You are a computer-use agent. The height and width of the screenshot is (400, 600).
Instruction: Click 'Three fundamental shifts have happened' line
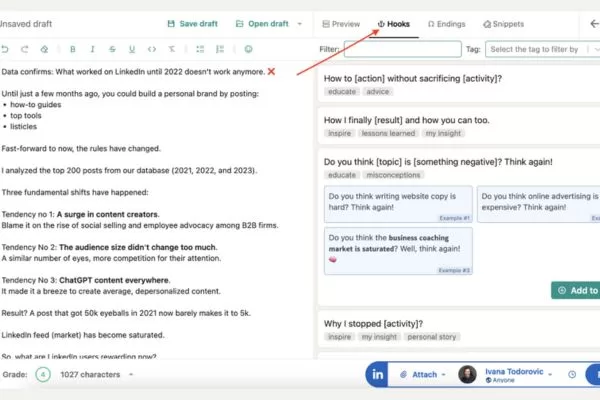[75, 193]
